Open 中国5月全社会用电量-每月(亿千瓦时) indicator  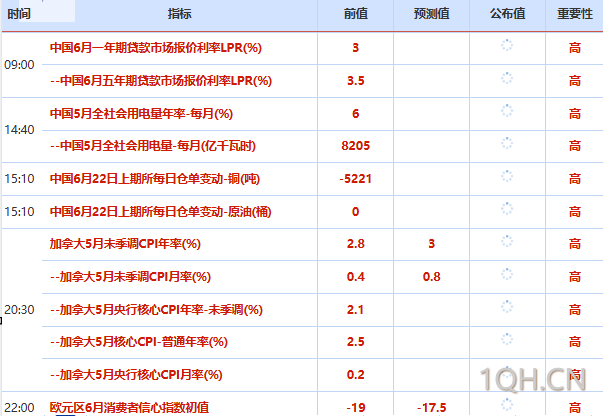(x=153, y=146)
